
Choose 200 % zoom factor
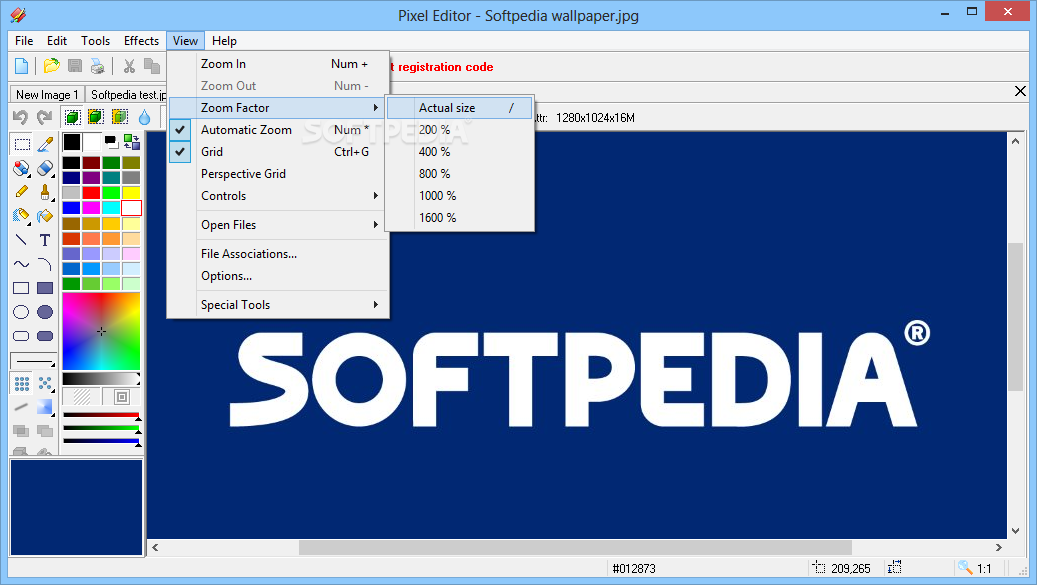click(x=460, y=130)
